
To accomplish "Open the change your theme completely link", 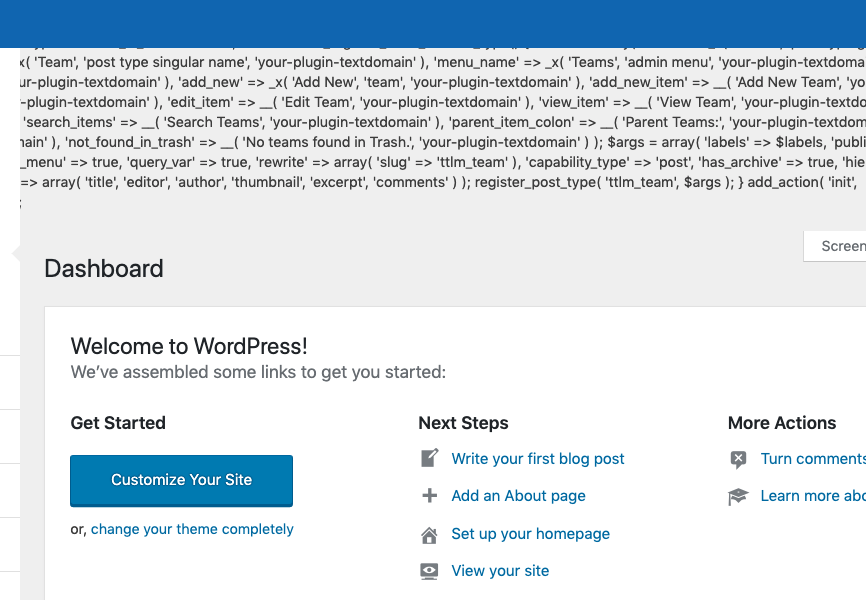I will (192, 529).
